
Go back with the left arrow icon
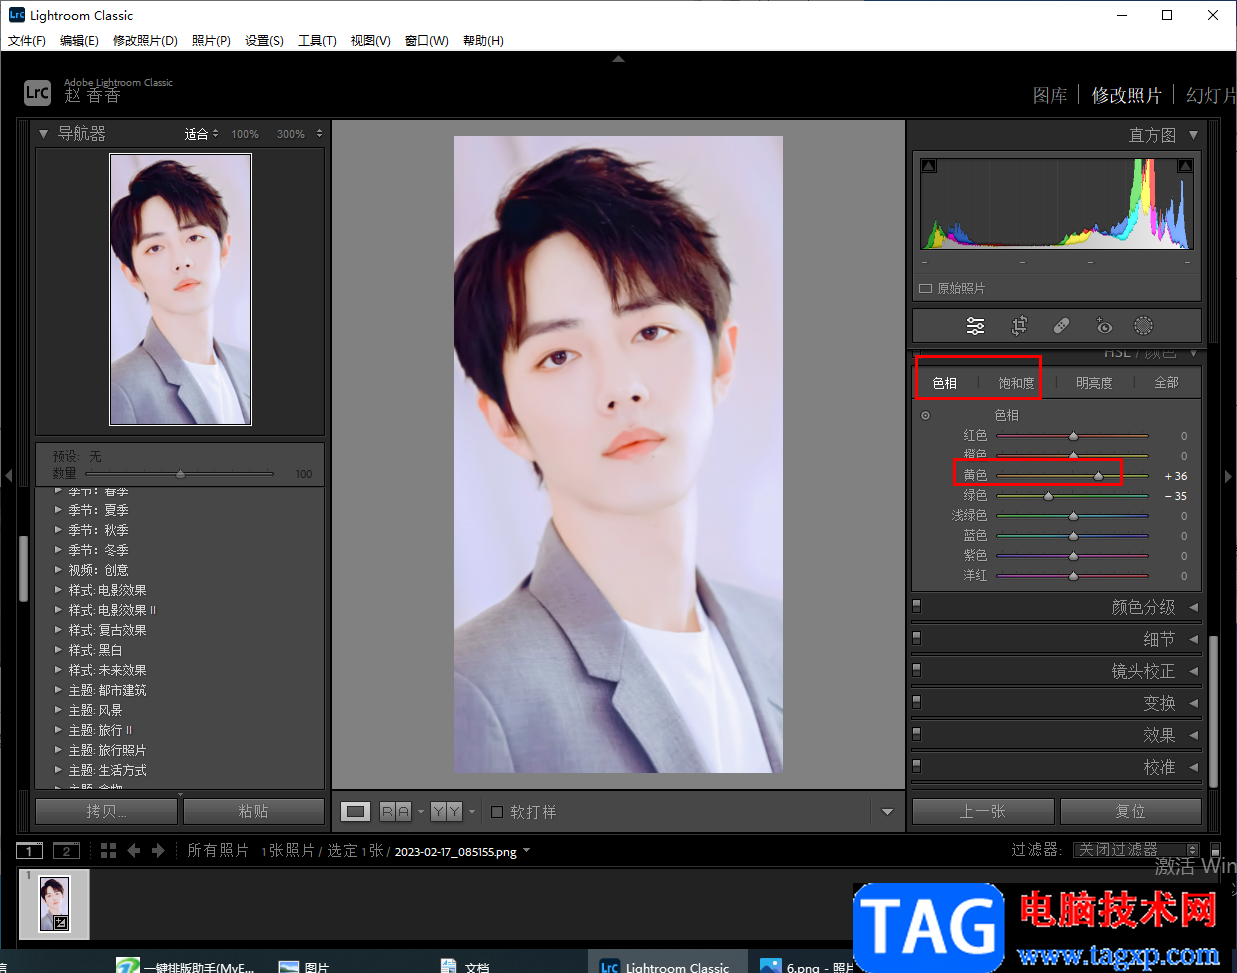[134, 850]
